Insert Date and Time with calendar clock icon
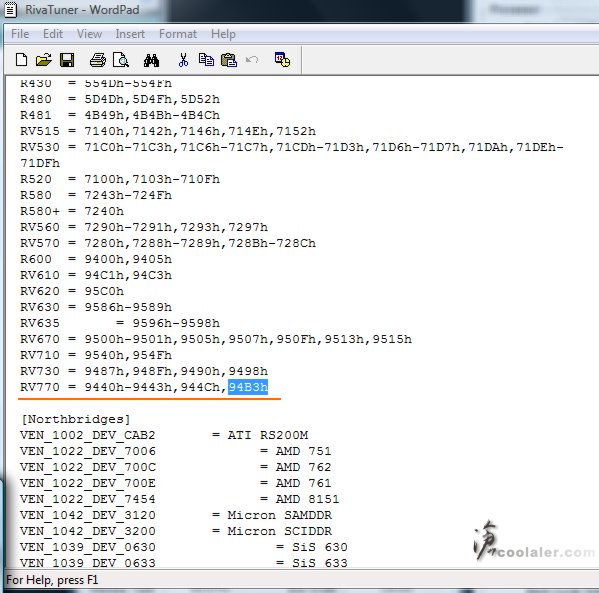 282,60
